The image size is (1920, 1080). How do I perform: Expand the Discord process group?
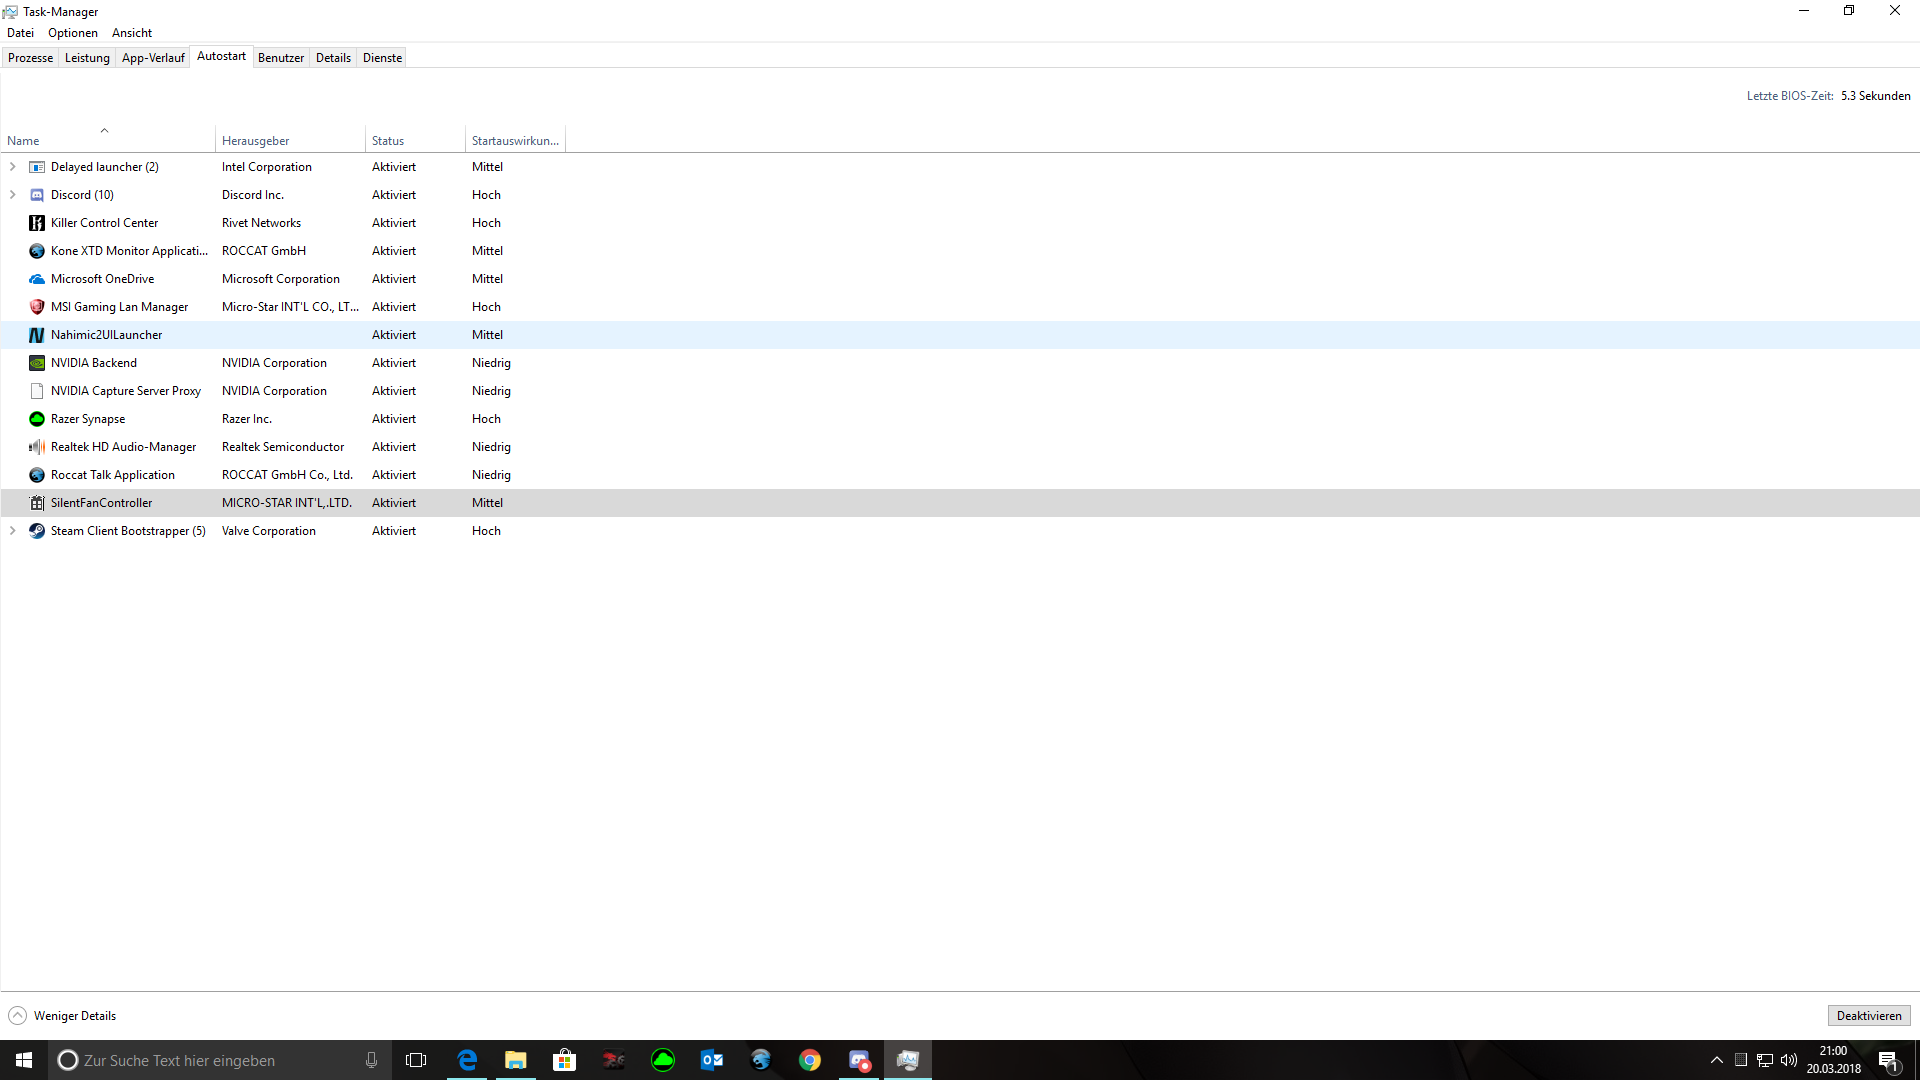coord(13,195)
